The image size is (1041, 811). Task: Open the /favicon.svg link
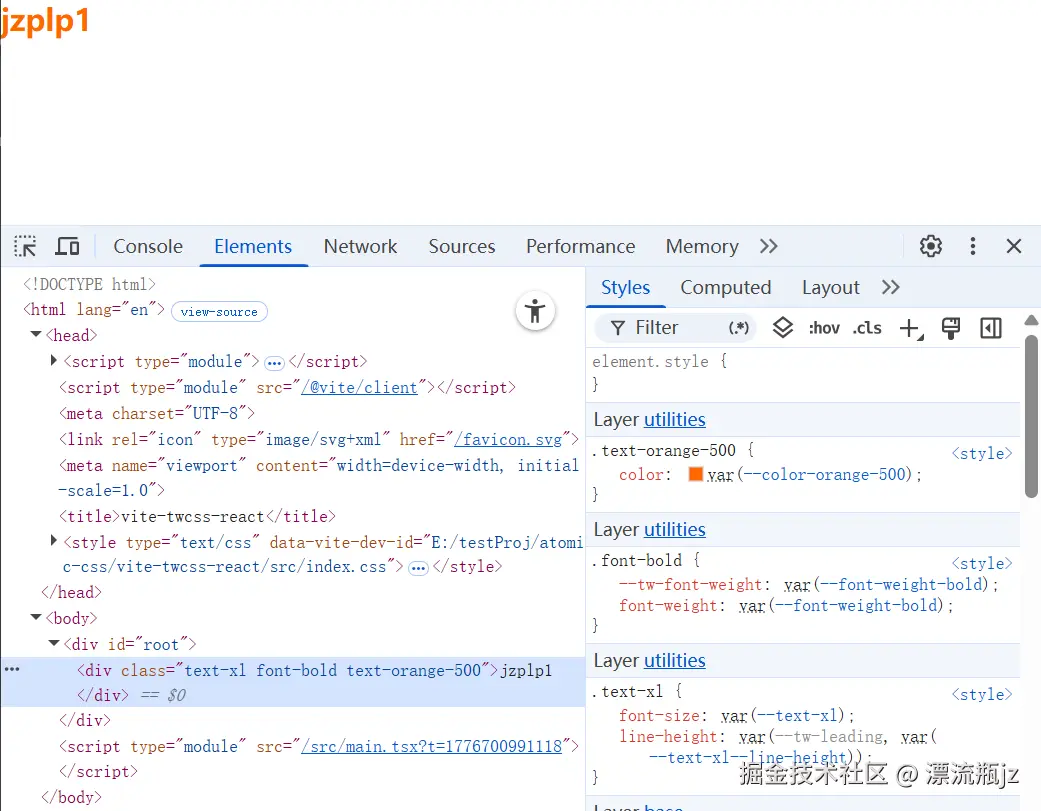[x=508, y=439]
